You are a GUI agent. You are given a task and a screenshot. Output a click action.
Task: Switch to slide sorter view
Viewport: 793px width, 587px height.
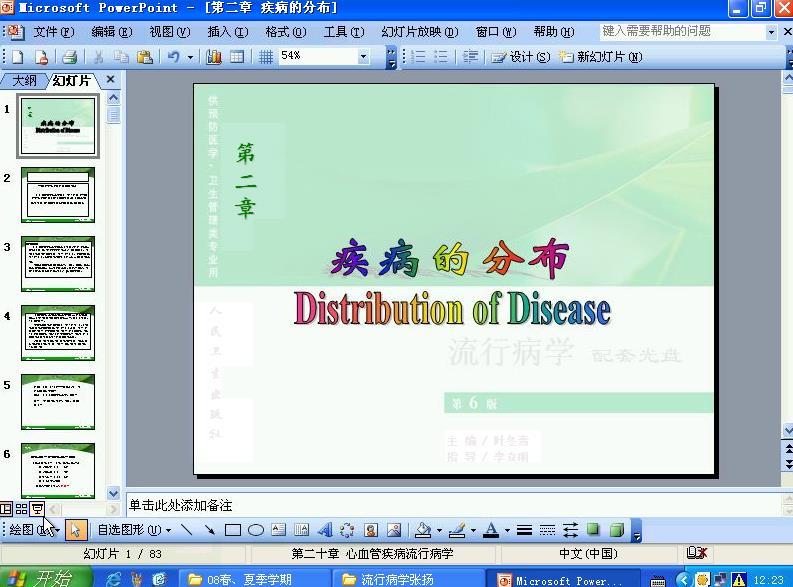click(22, 510)
